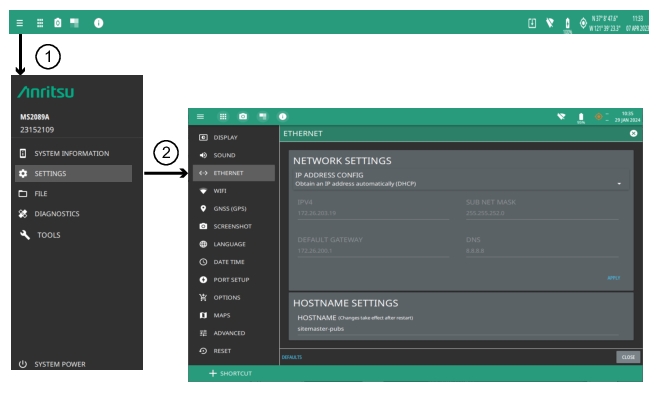Open Diagnostics in the main menu
Screen dimensions: 663x393
[73, 214]
